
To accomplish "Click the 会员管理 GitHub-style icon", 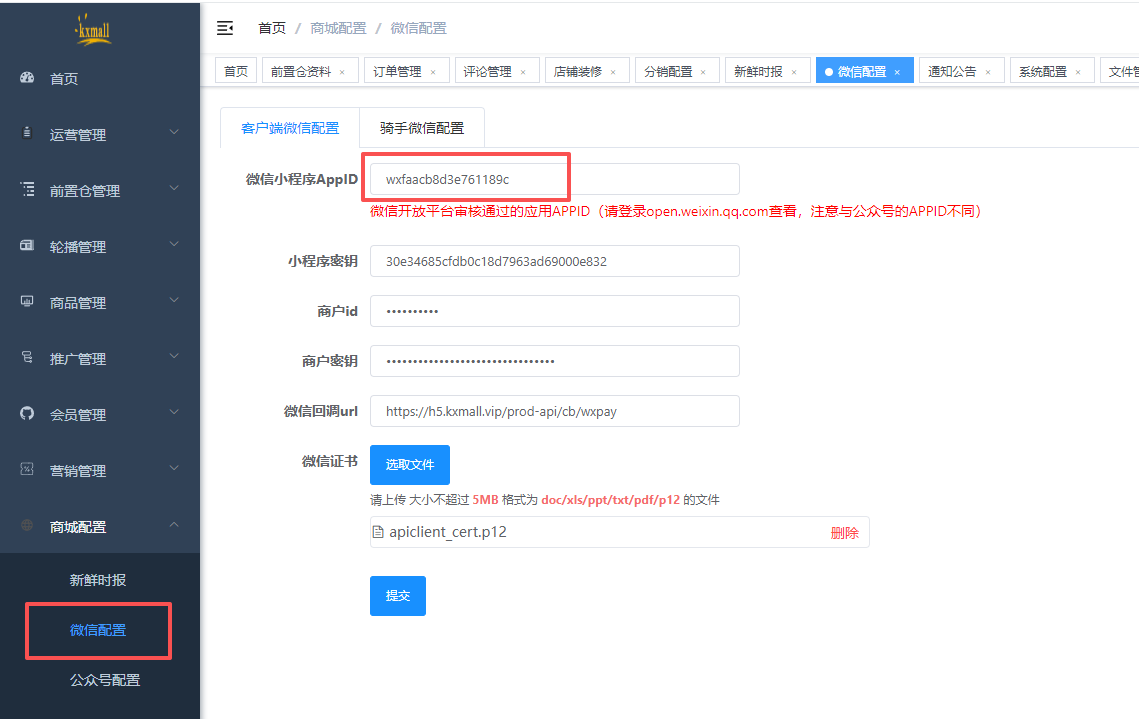I will [x=28, y=414].
